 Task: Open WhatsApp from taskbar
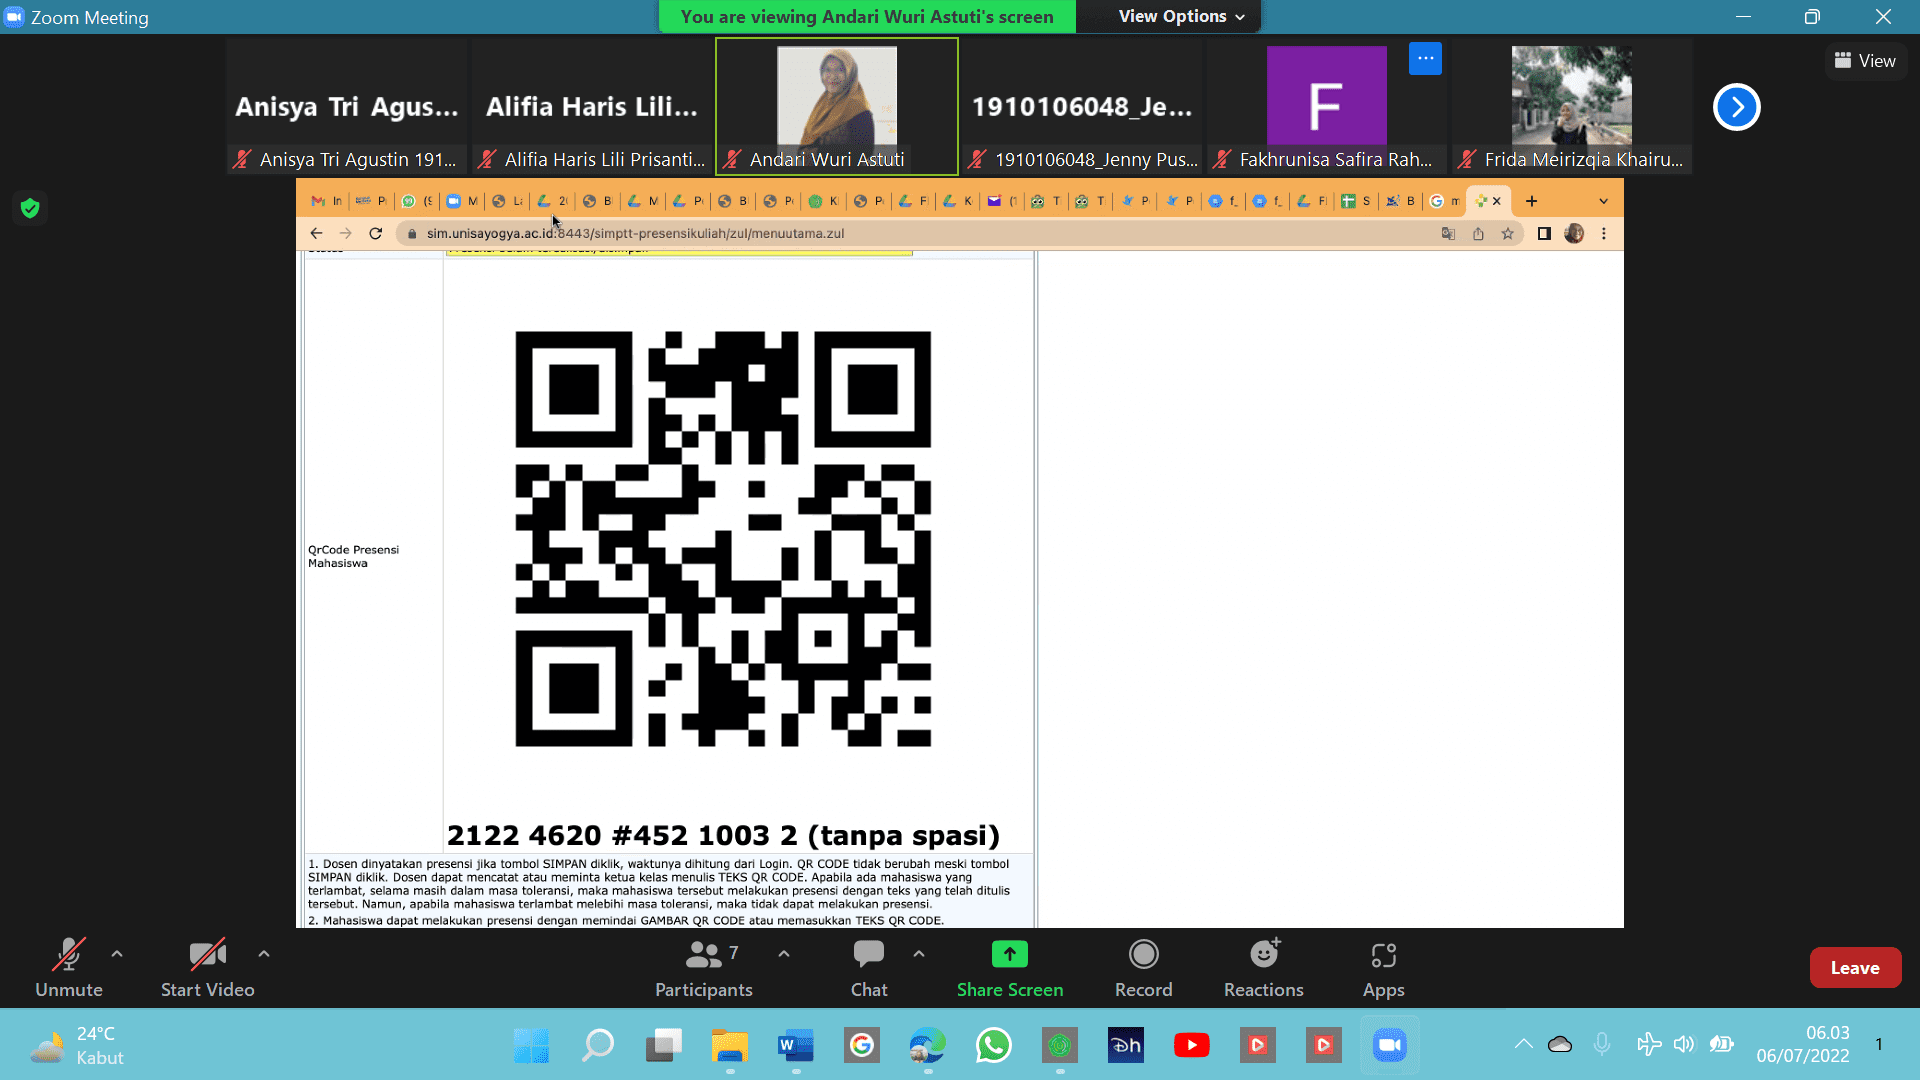coord(994,1046)
